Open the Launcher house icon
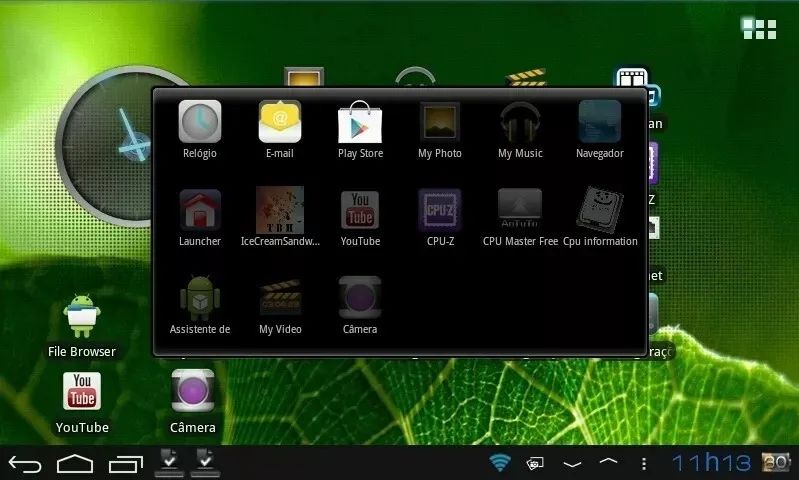The height and width of the screenshot is (480, 799). (x=200, y=209)
